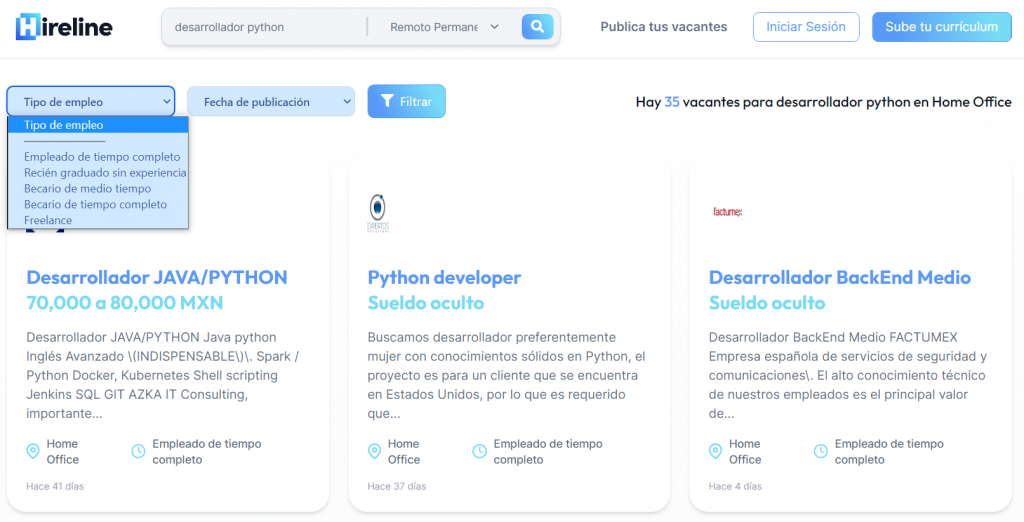
Task: Click Sube tu currículum button
Action: (942, 27)
